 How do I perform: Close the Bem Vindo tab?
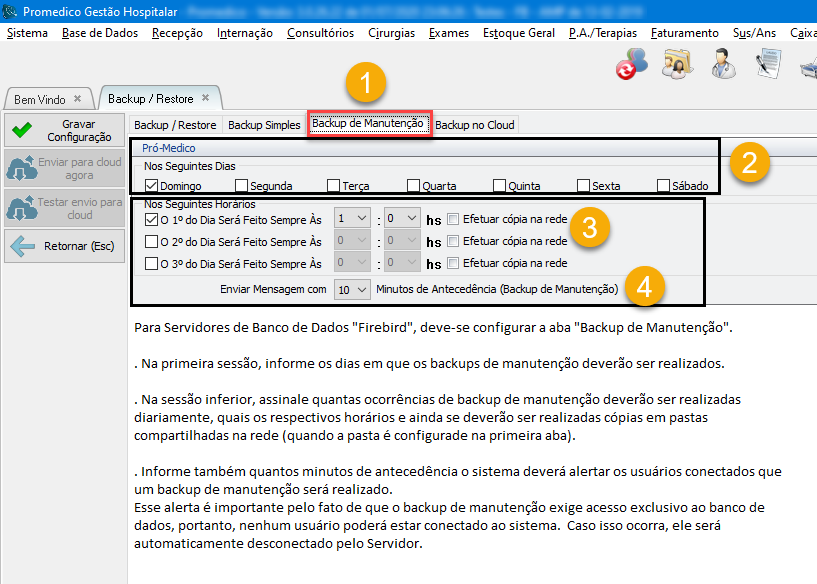click(78, 99)
